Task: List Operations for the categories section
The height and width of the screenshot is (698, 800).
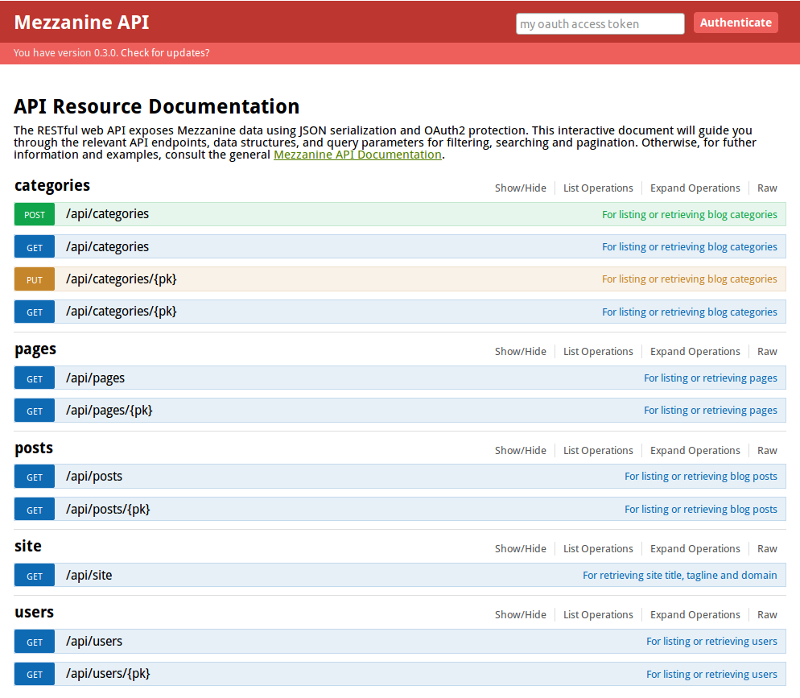Action: (598, 188)
